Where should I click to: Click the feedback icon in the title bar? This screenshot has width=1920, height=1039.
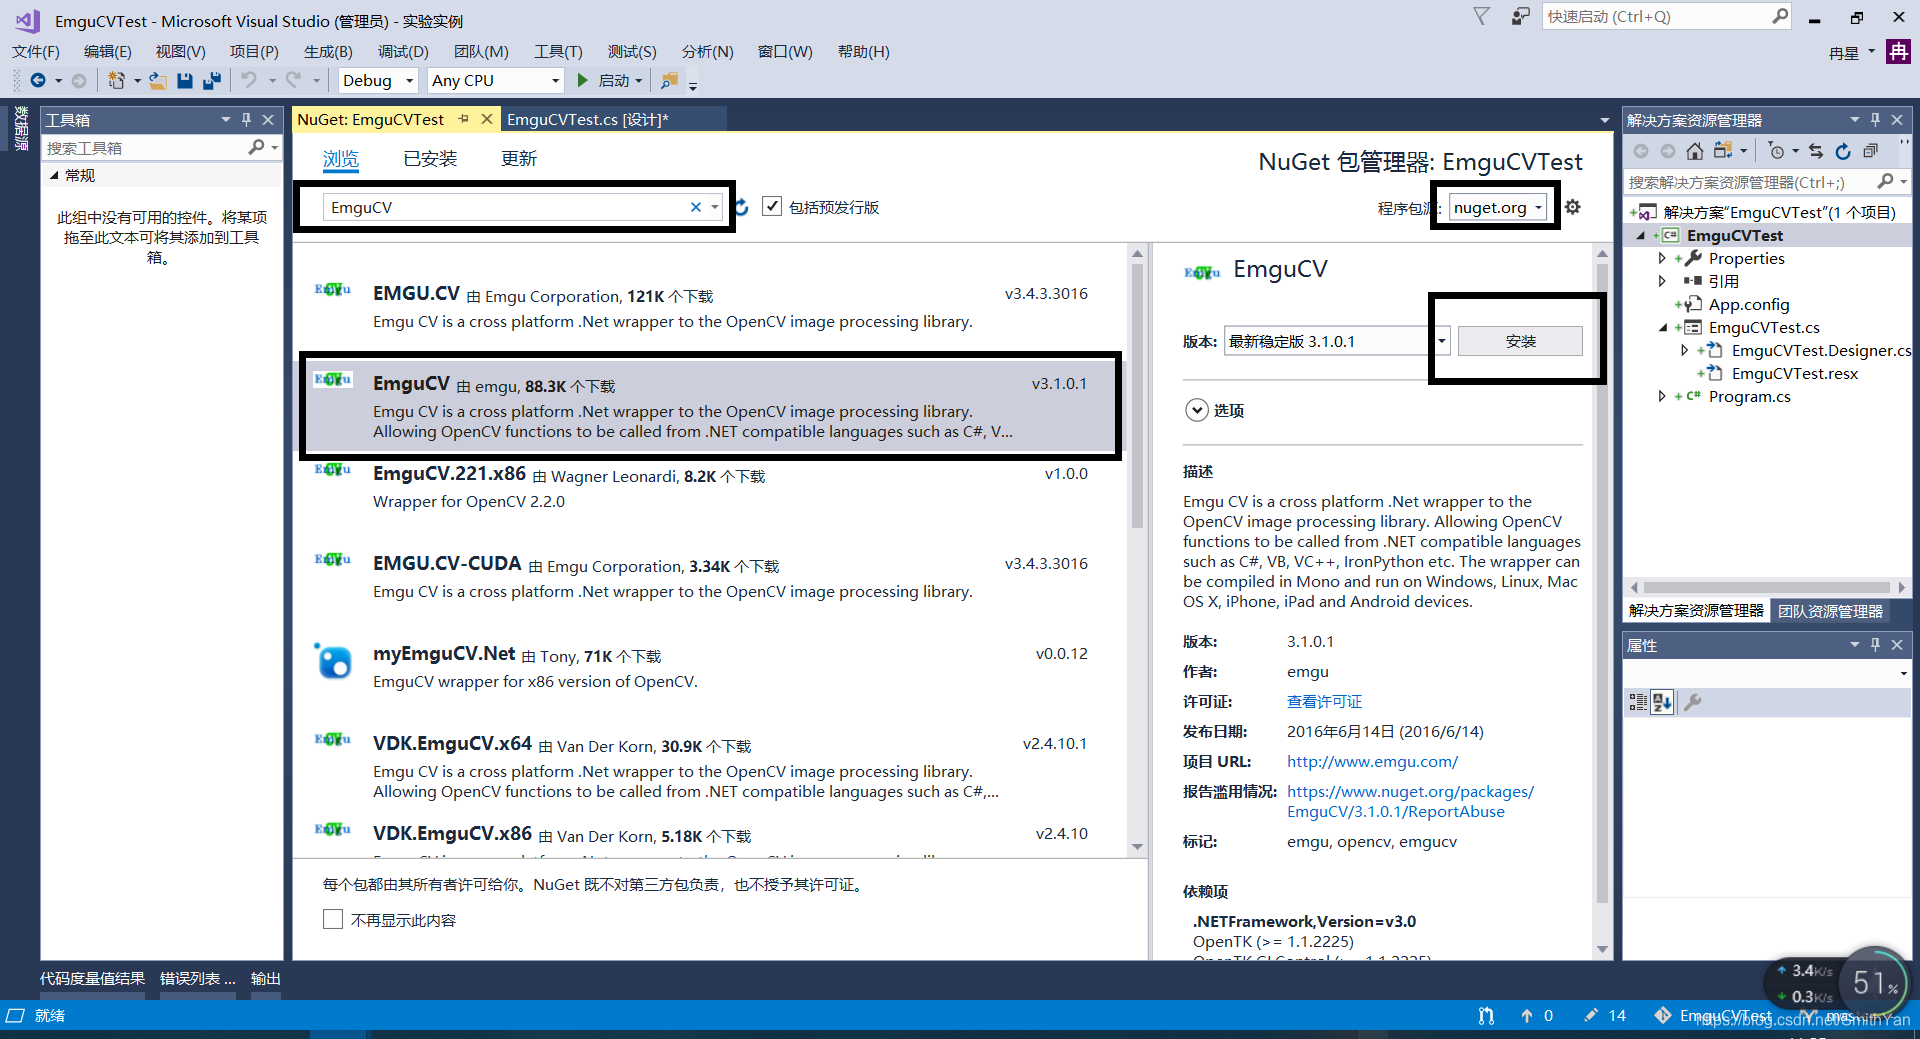click(1520, 16)
